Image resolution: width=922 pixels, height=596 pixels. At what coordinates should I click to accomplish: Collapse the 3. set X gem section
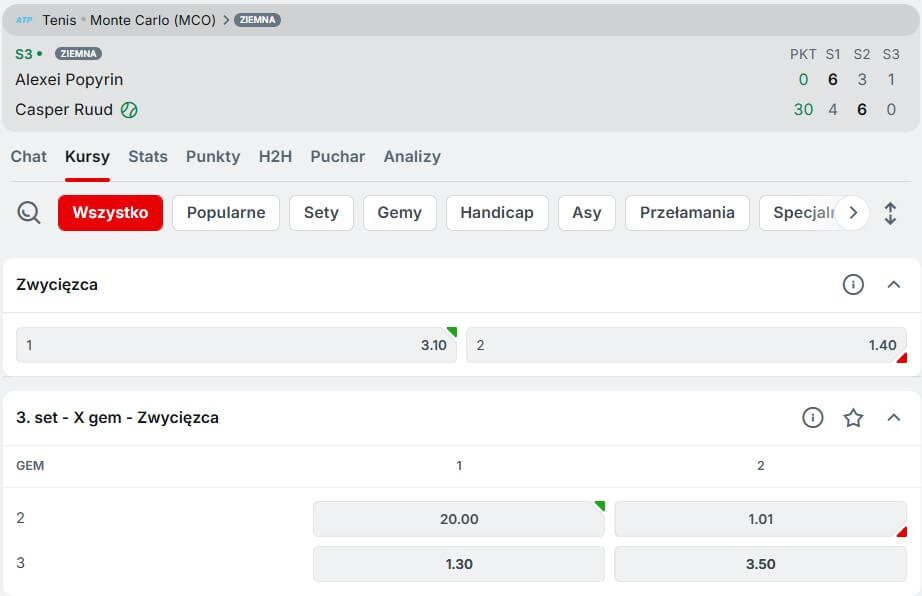(x=894, y=418)
